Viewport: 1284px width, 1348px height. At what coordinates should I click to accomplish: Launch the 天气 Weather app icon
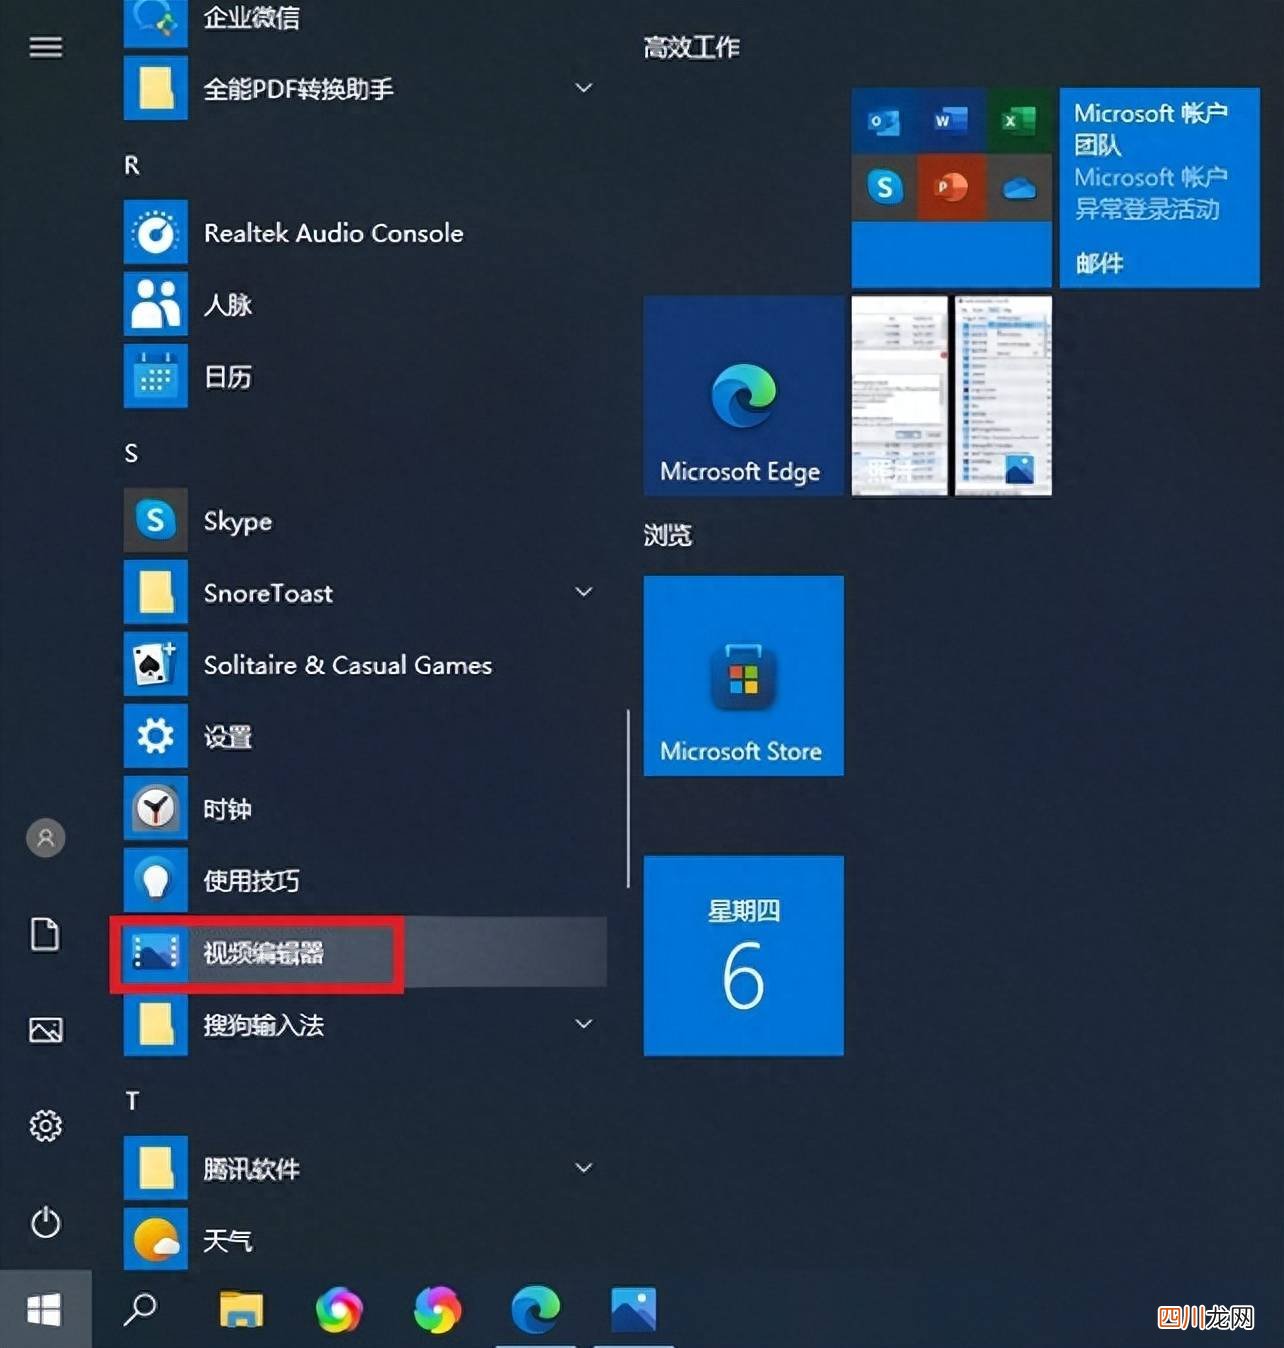click(x=155, y=1240)
